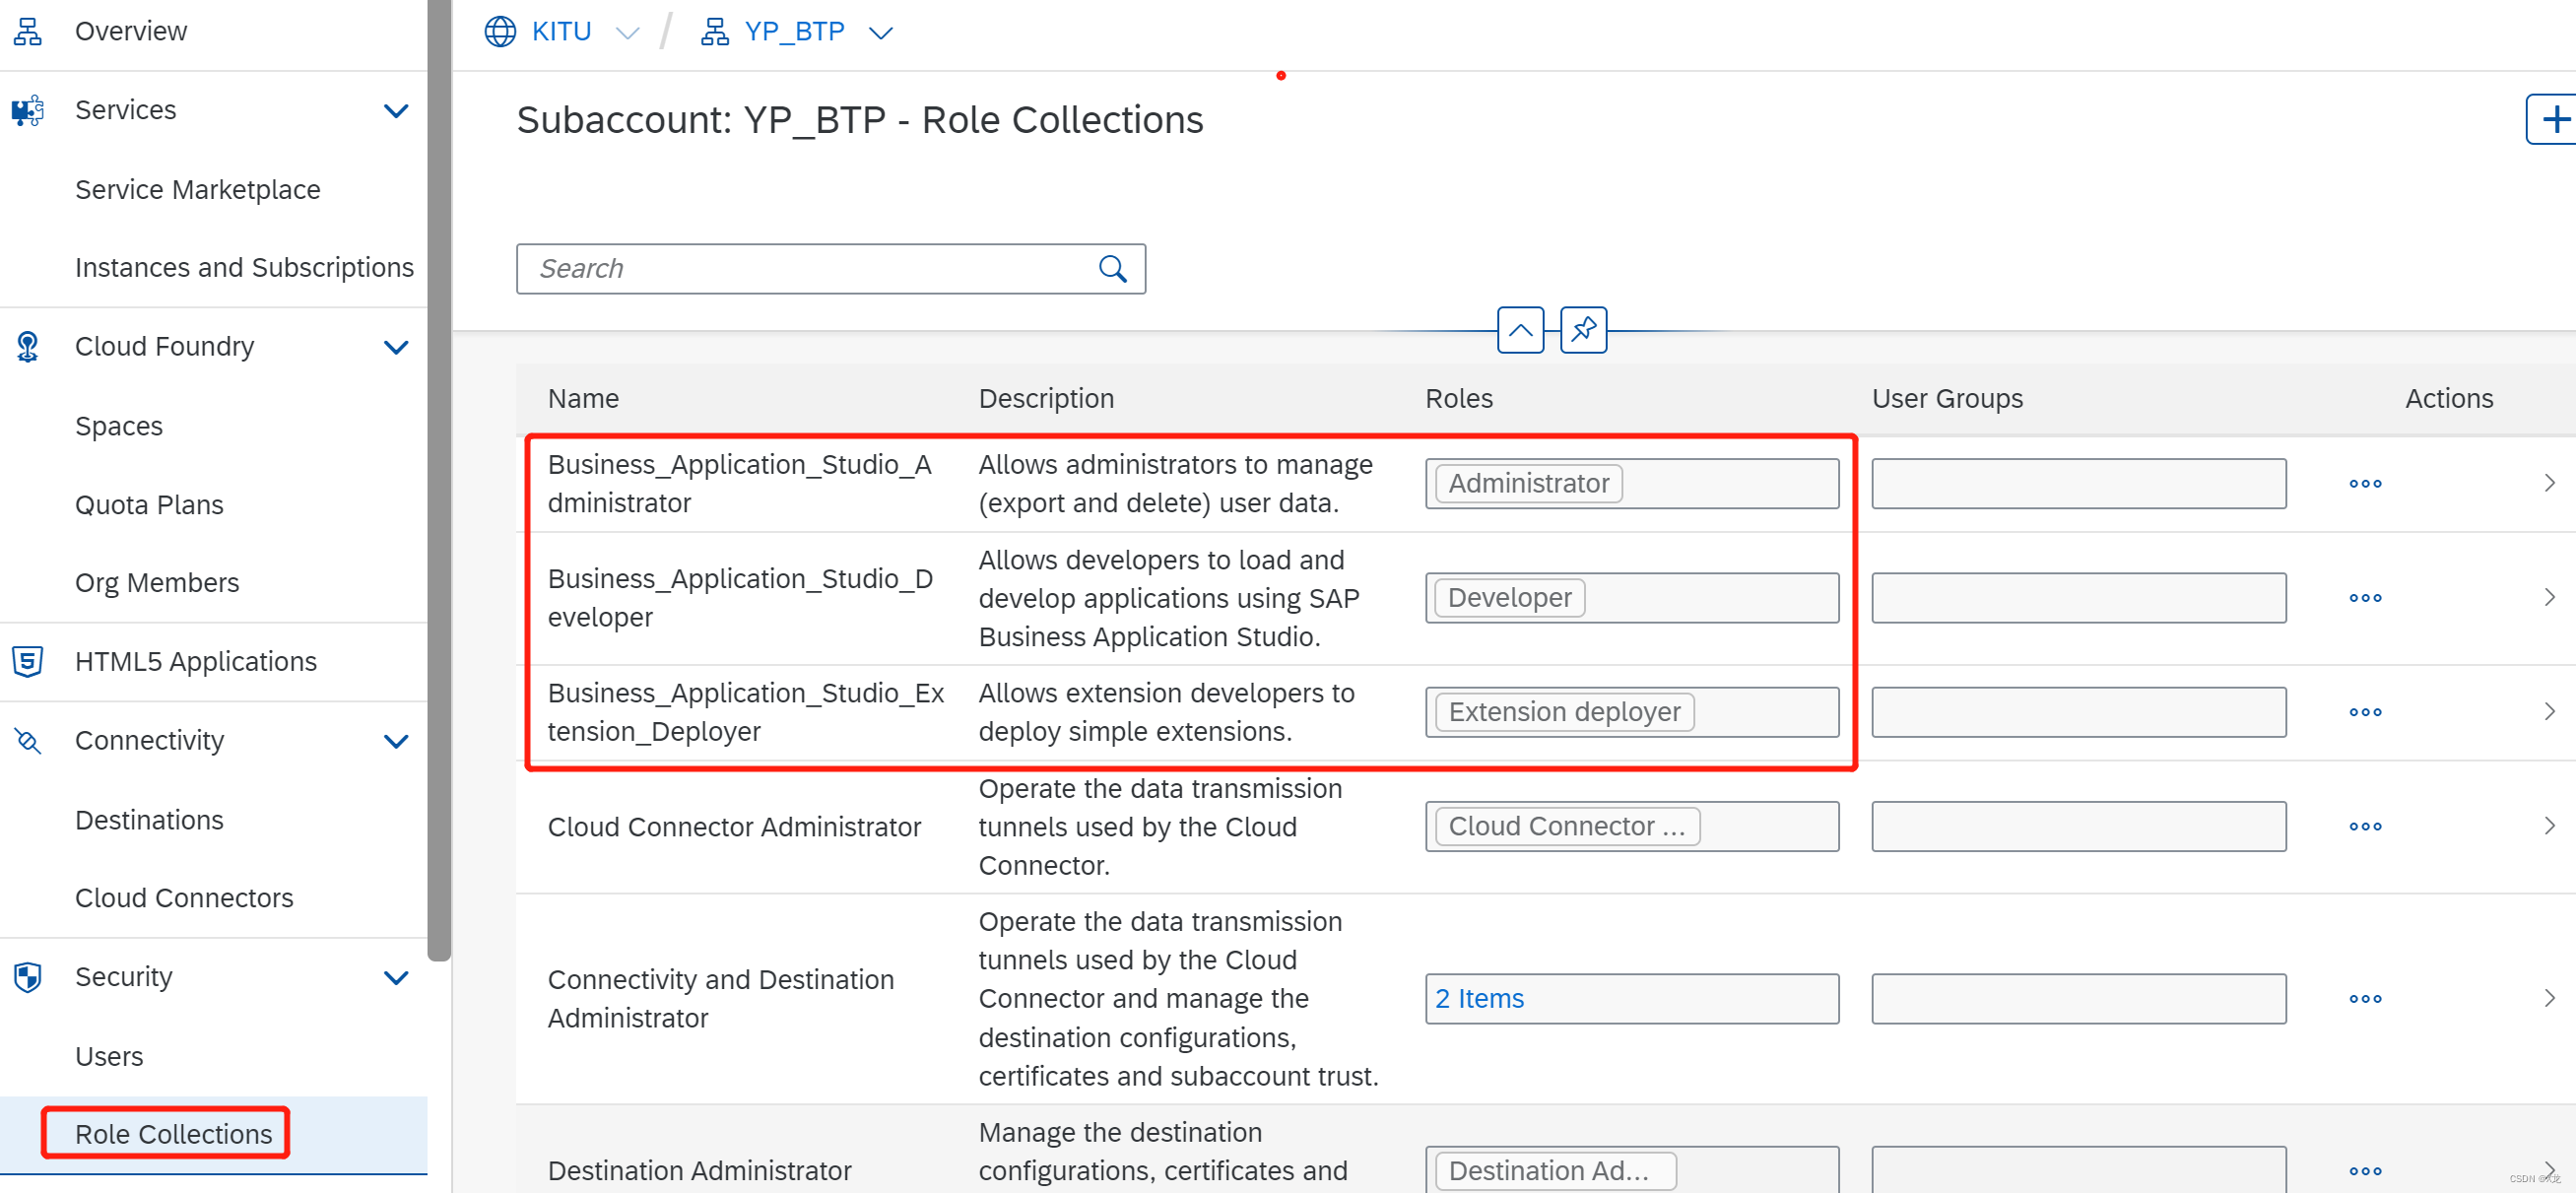
Task: Select Role Collections in the sidebar
Action: point(173,1133)
